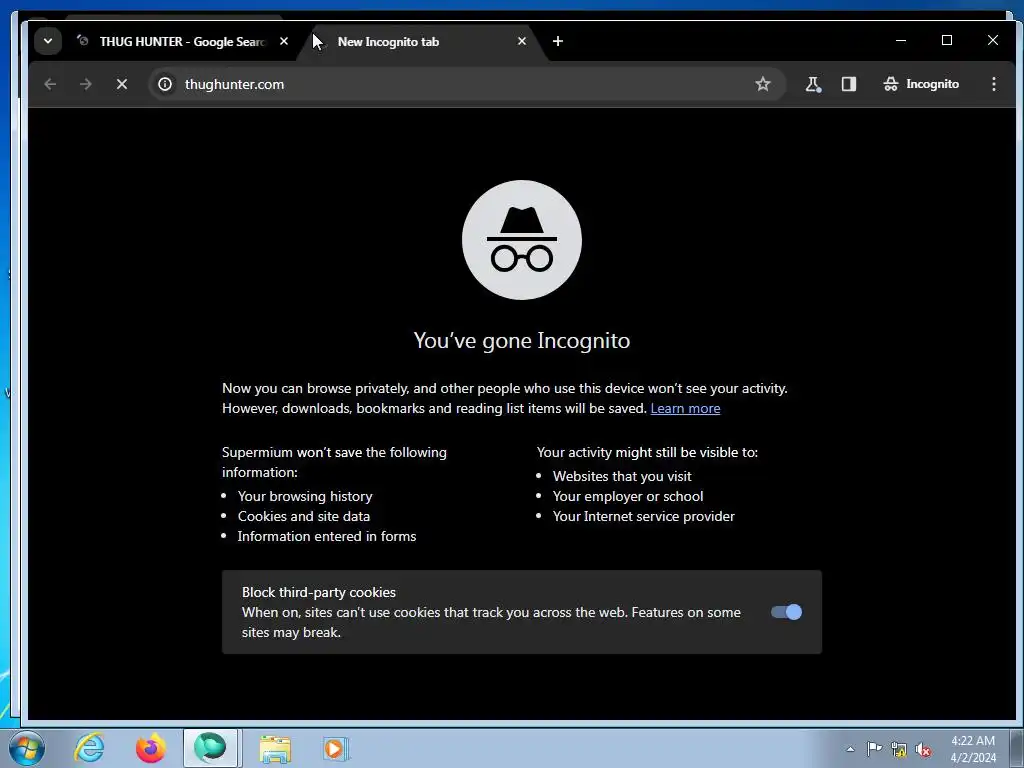Open Windows Explorer folder on taskbar

pyautogui.click(x=275, y=748)
